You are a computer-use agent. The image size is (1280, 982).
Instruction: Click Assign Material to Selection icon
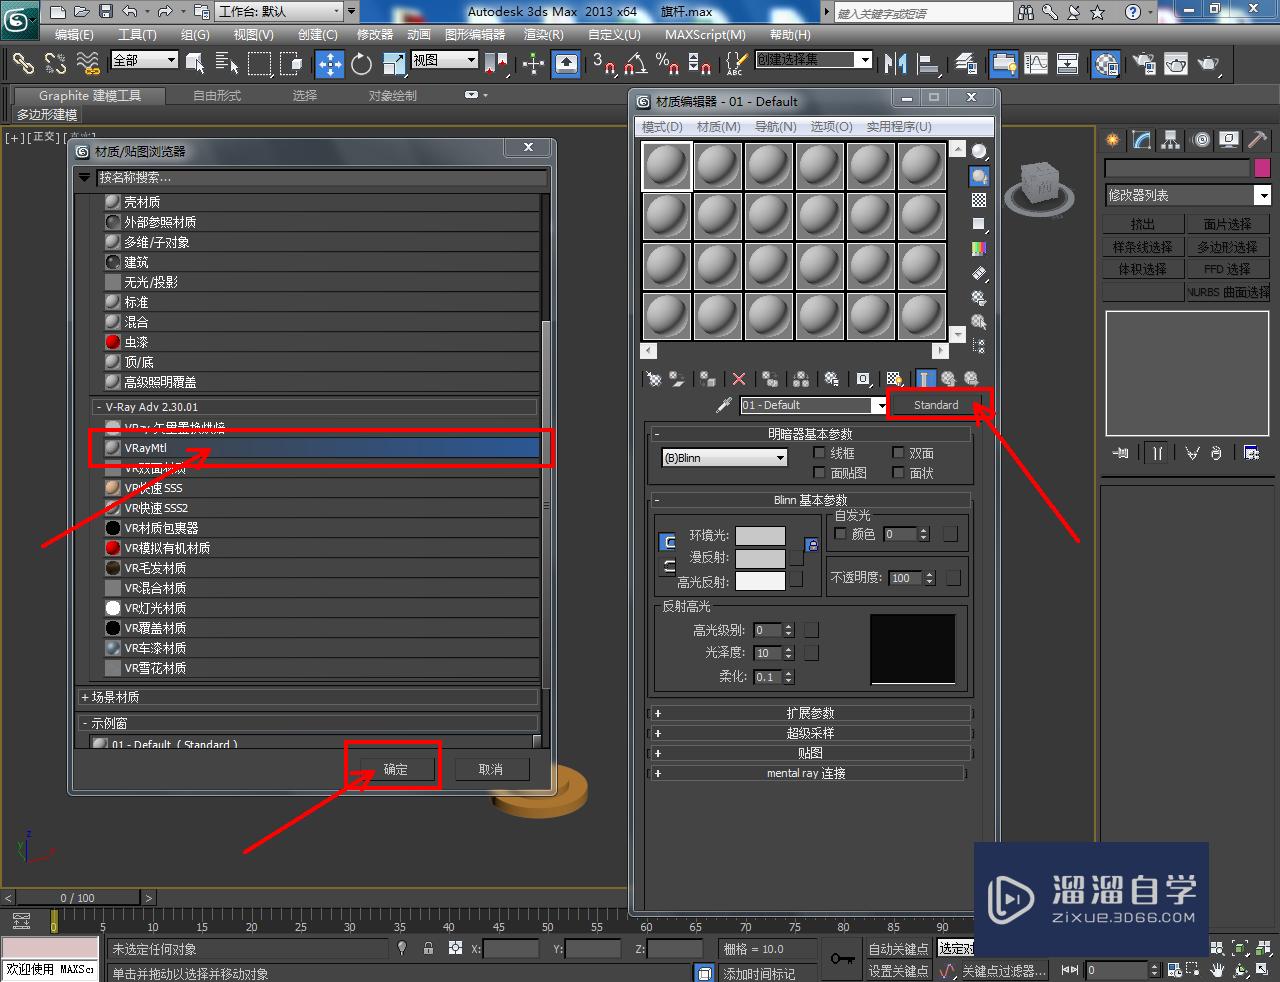click(x=708, y=379)
